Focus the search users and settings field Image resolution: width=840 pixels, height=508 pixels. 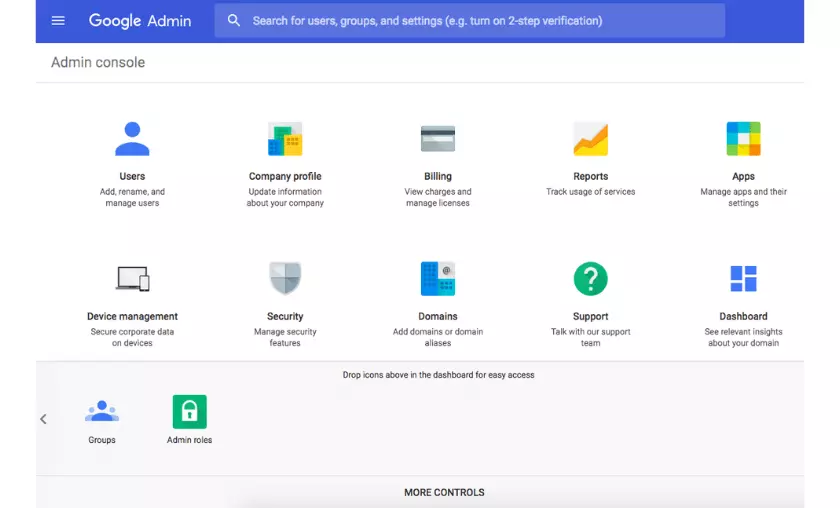[x=470, y=21]
